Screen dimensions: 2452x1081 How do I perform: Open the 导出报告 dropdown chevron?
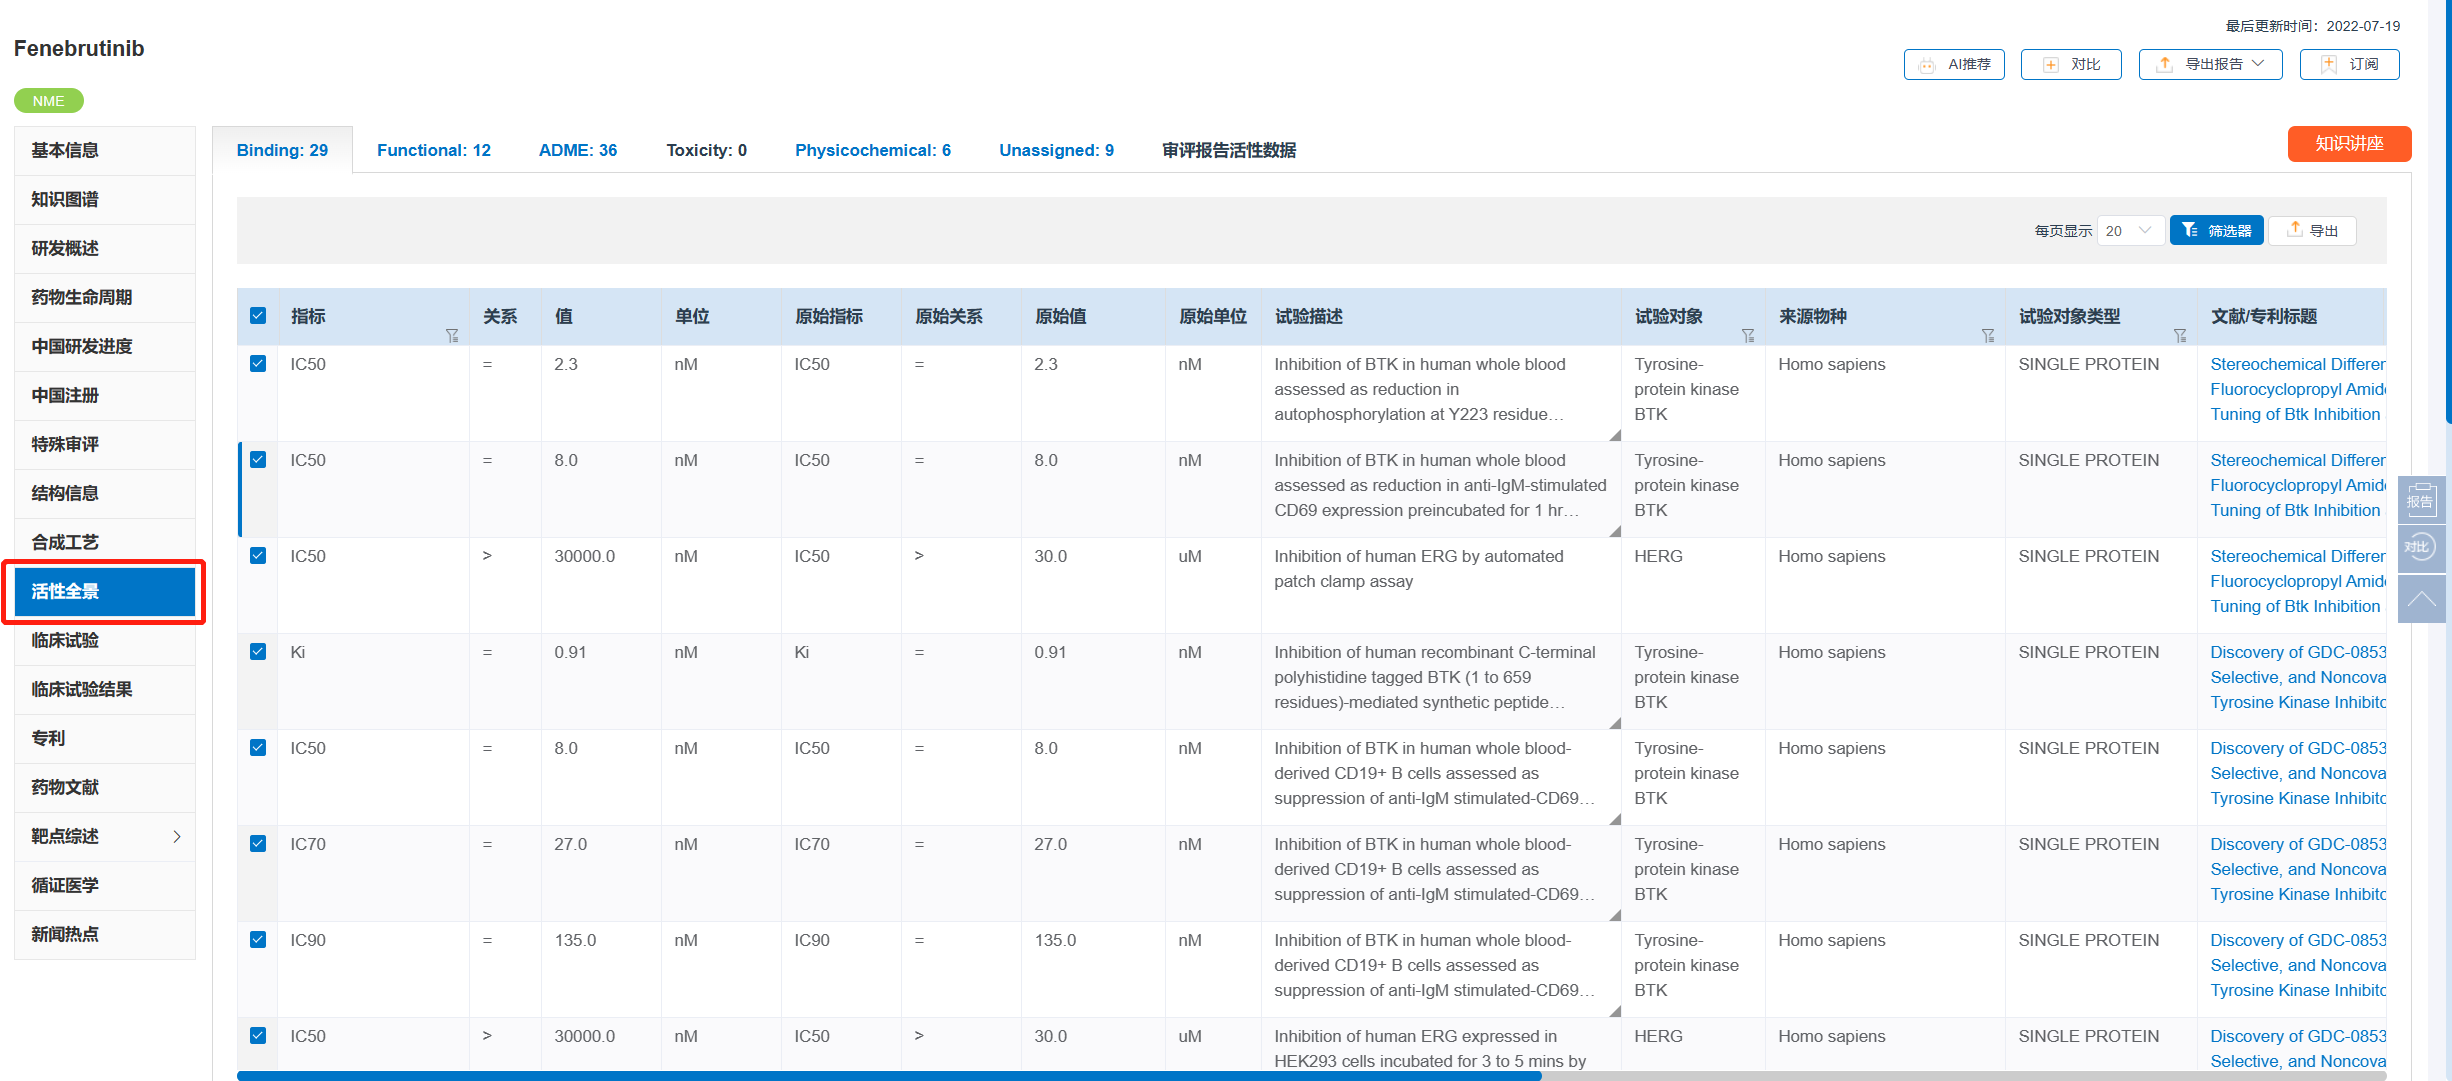click(x=2258, y=64)
